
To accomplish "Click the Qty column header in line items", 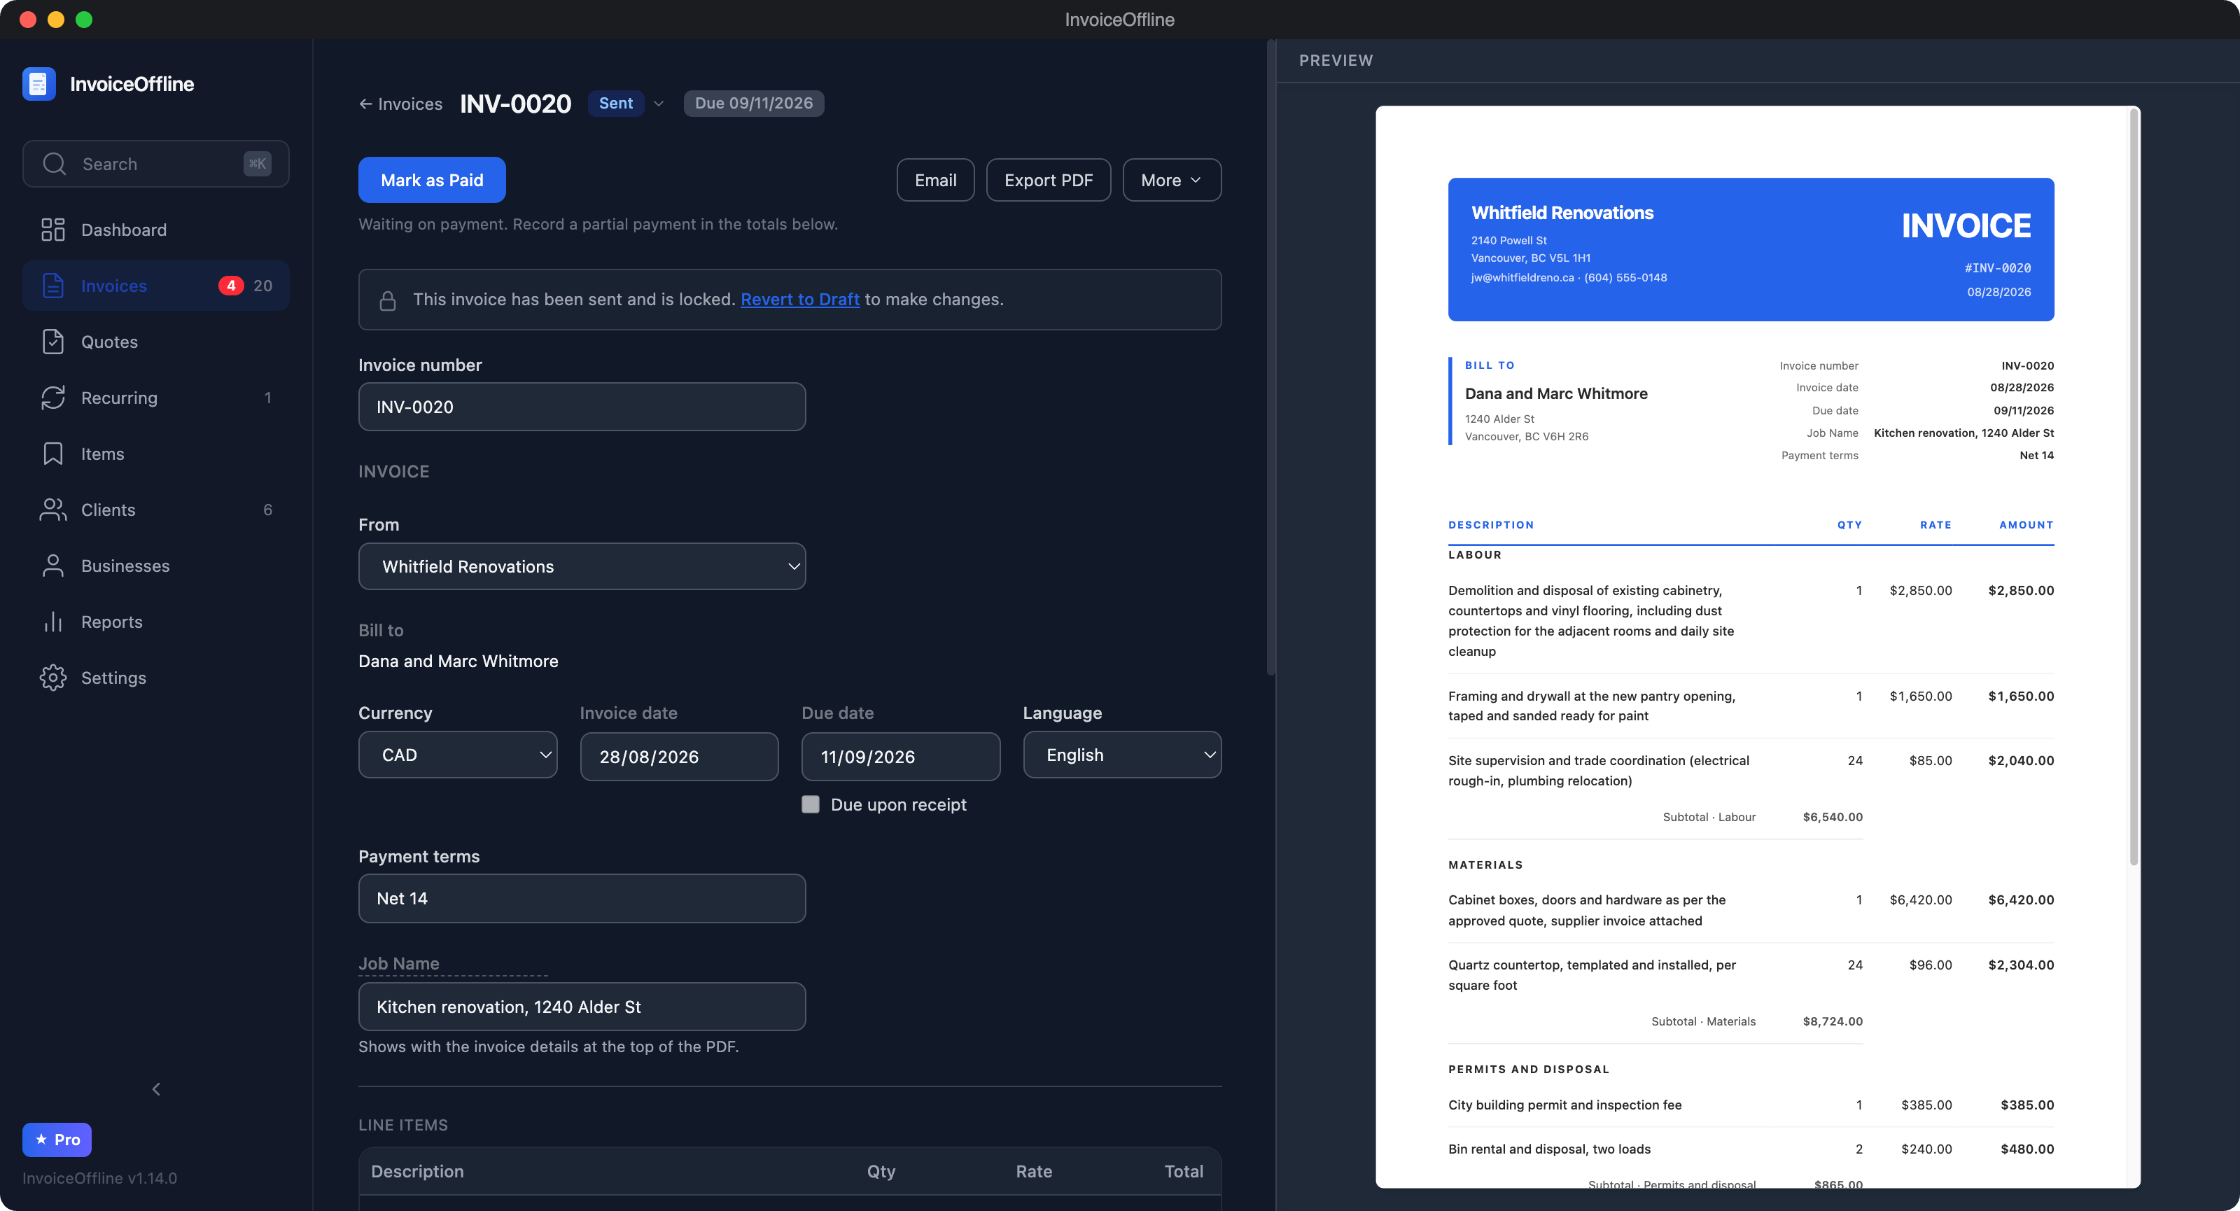I will tap(881, 1172).
